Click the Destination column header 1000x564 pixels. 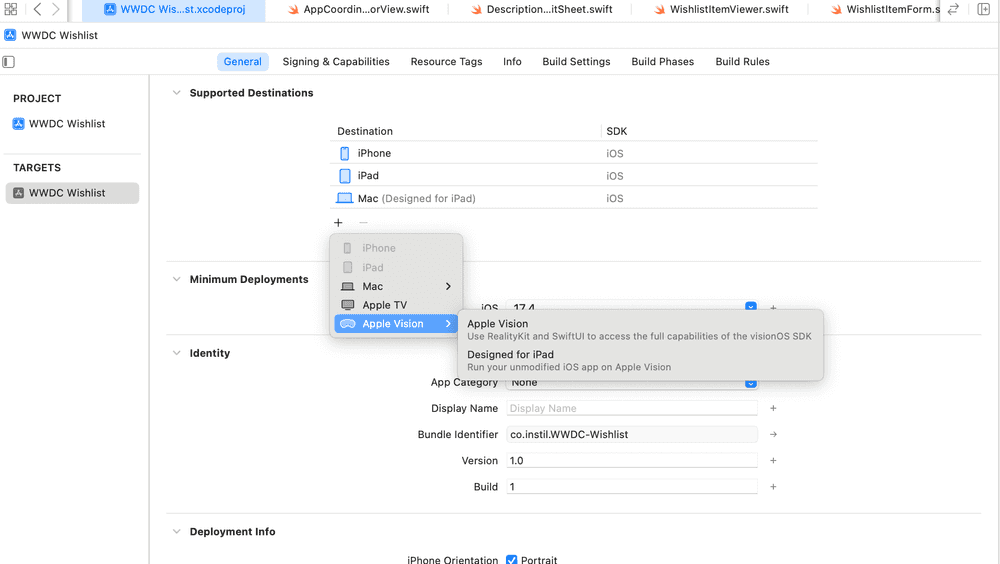tap(365, 131)
